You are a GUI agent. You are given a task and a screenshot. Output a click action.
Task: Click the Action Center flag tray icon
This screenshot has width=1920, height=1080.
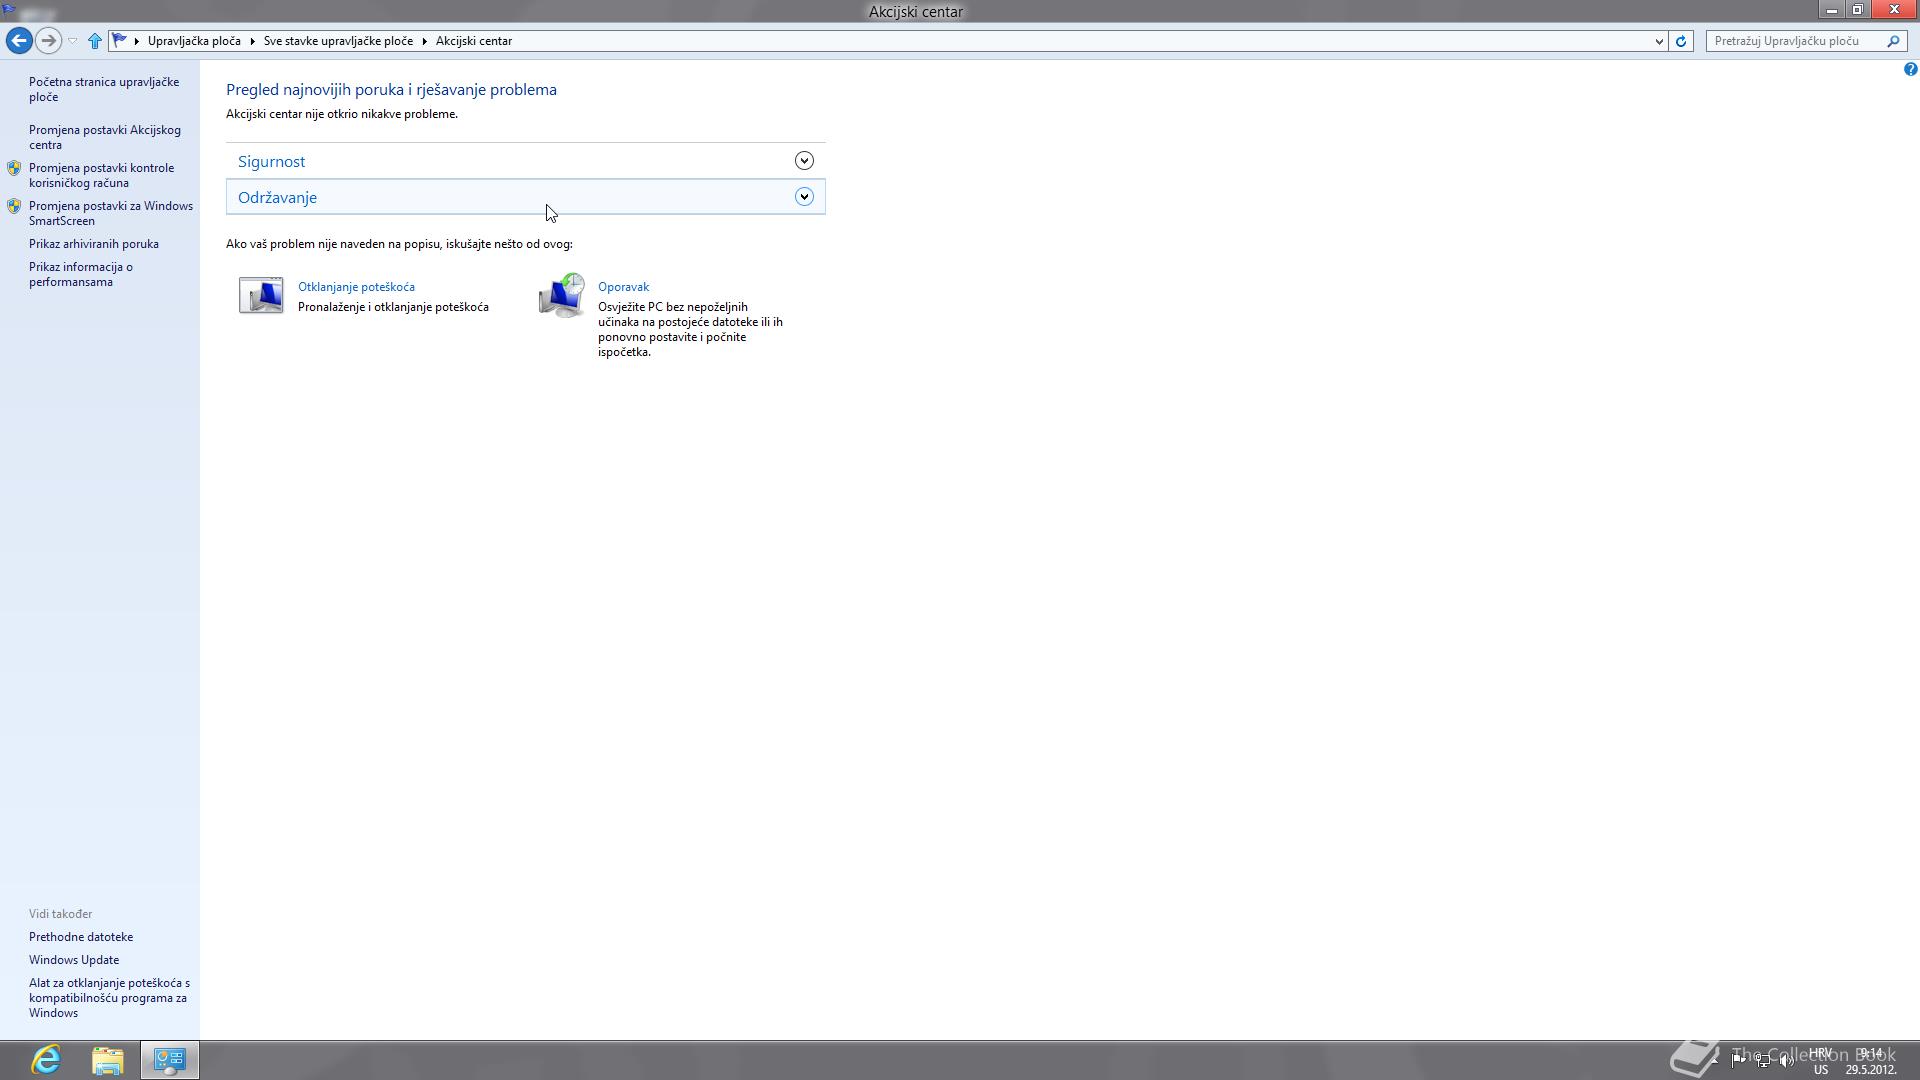coord(1738,1061)
